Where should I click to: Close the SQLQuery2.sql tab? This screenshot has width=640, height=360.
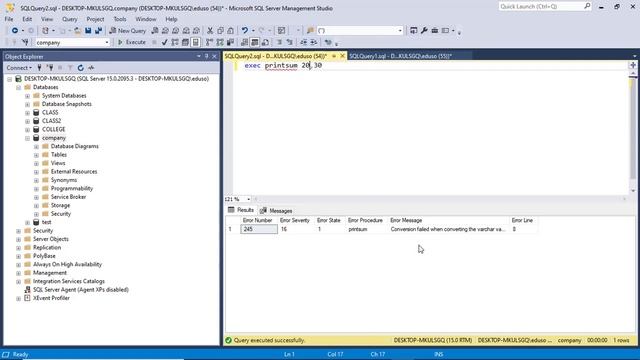342,56
